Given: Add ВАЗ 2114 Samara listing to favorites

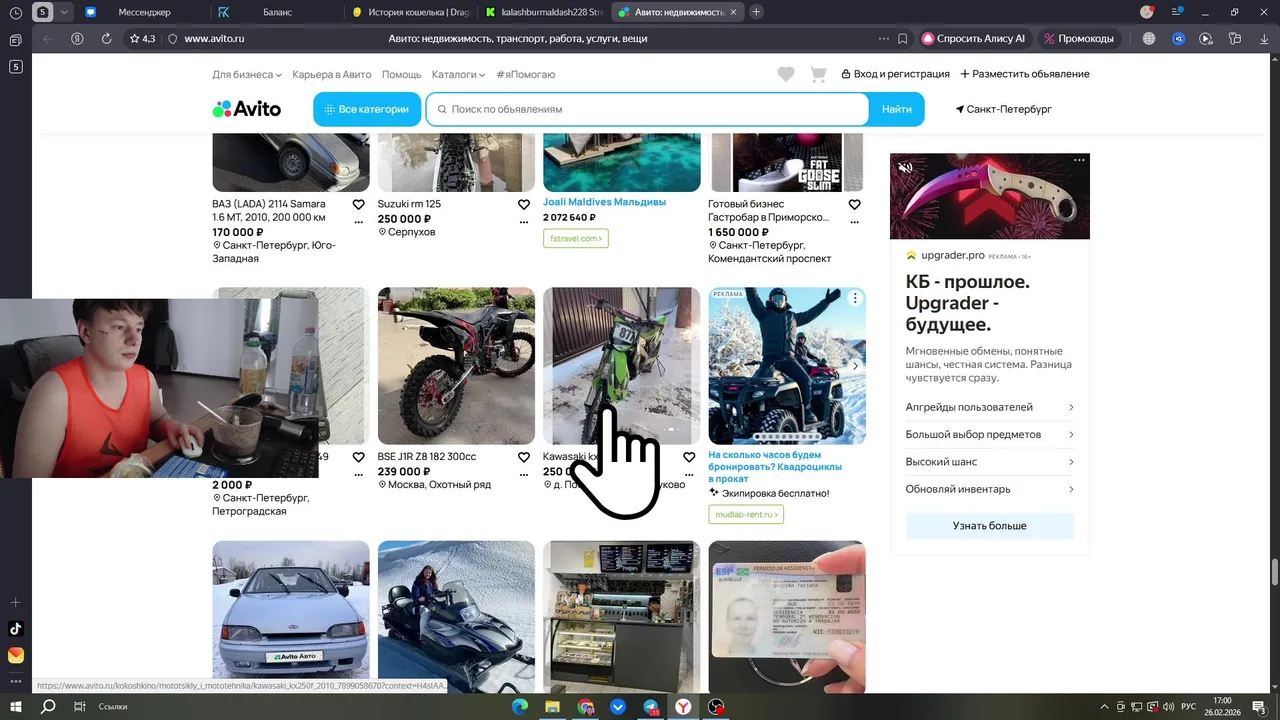Looking at the screenshot, I should coord(358,204).
